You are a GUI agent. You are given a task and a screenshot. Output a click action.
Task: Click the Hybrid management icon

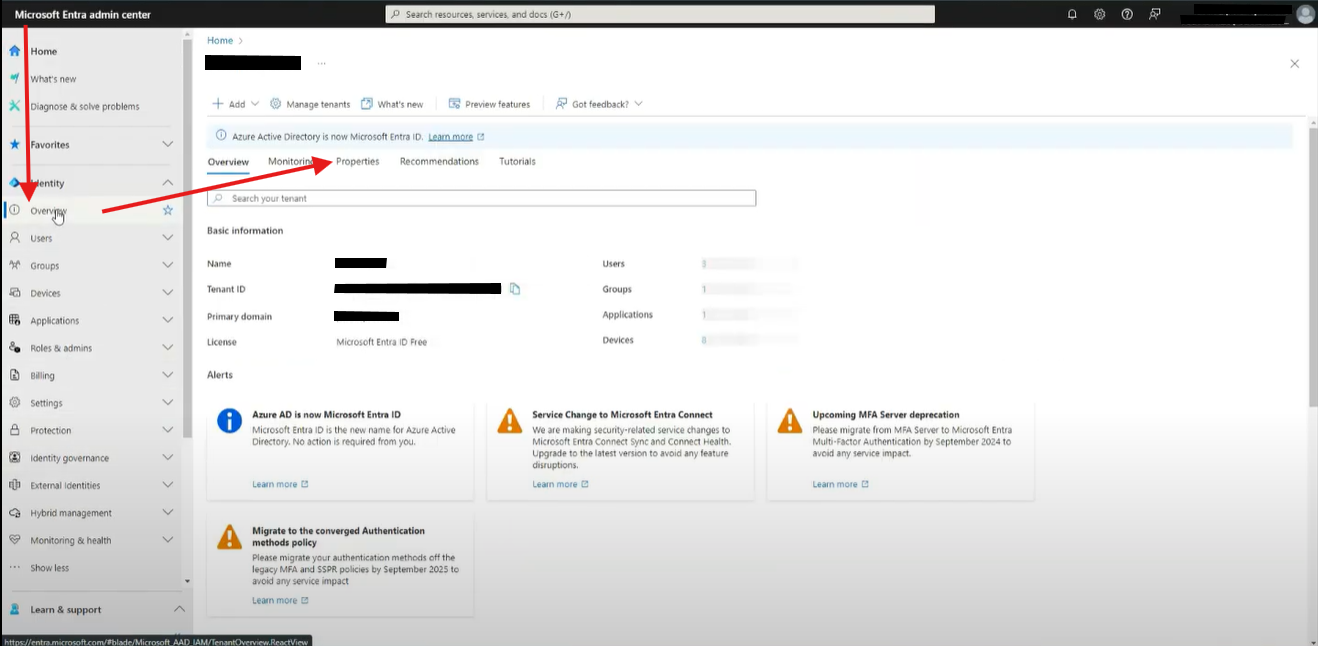tap(14, 512)
